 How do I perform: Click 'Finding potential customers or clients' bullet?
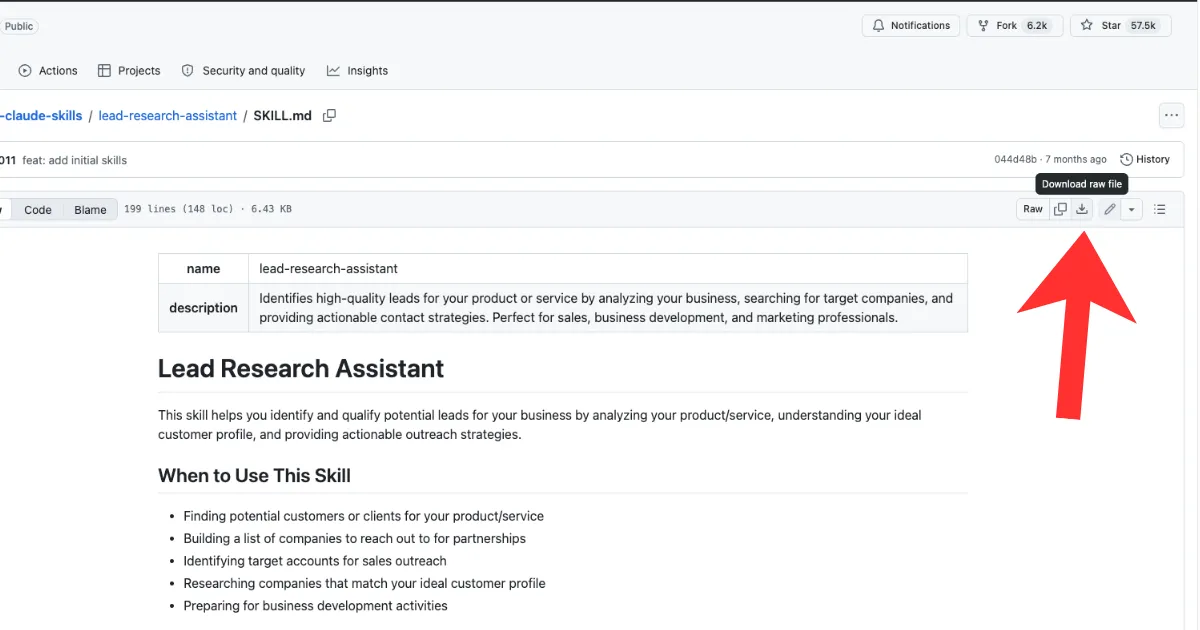point(364,516)
